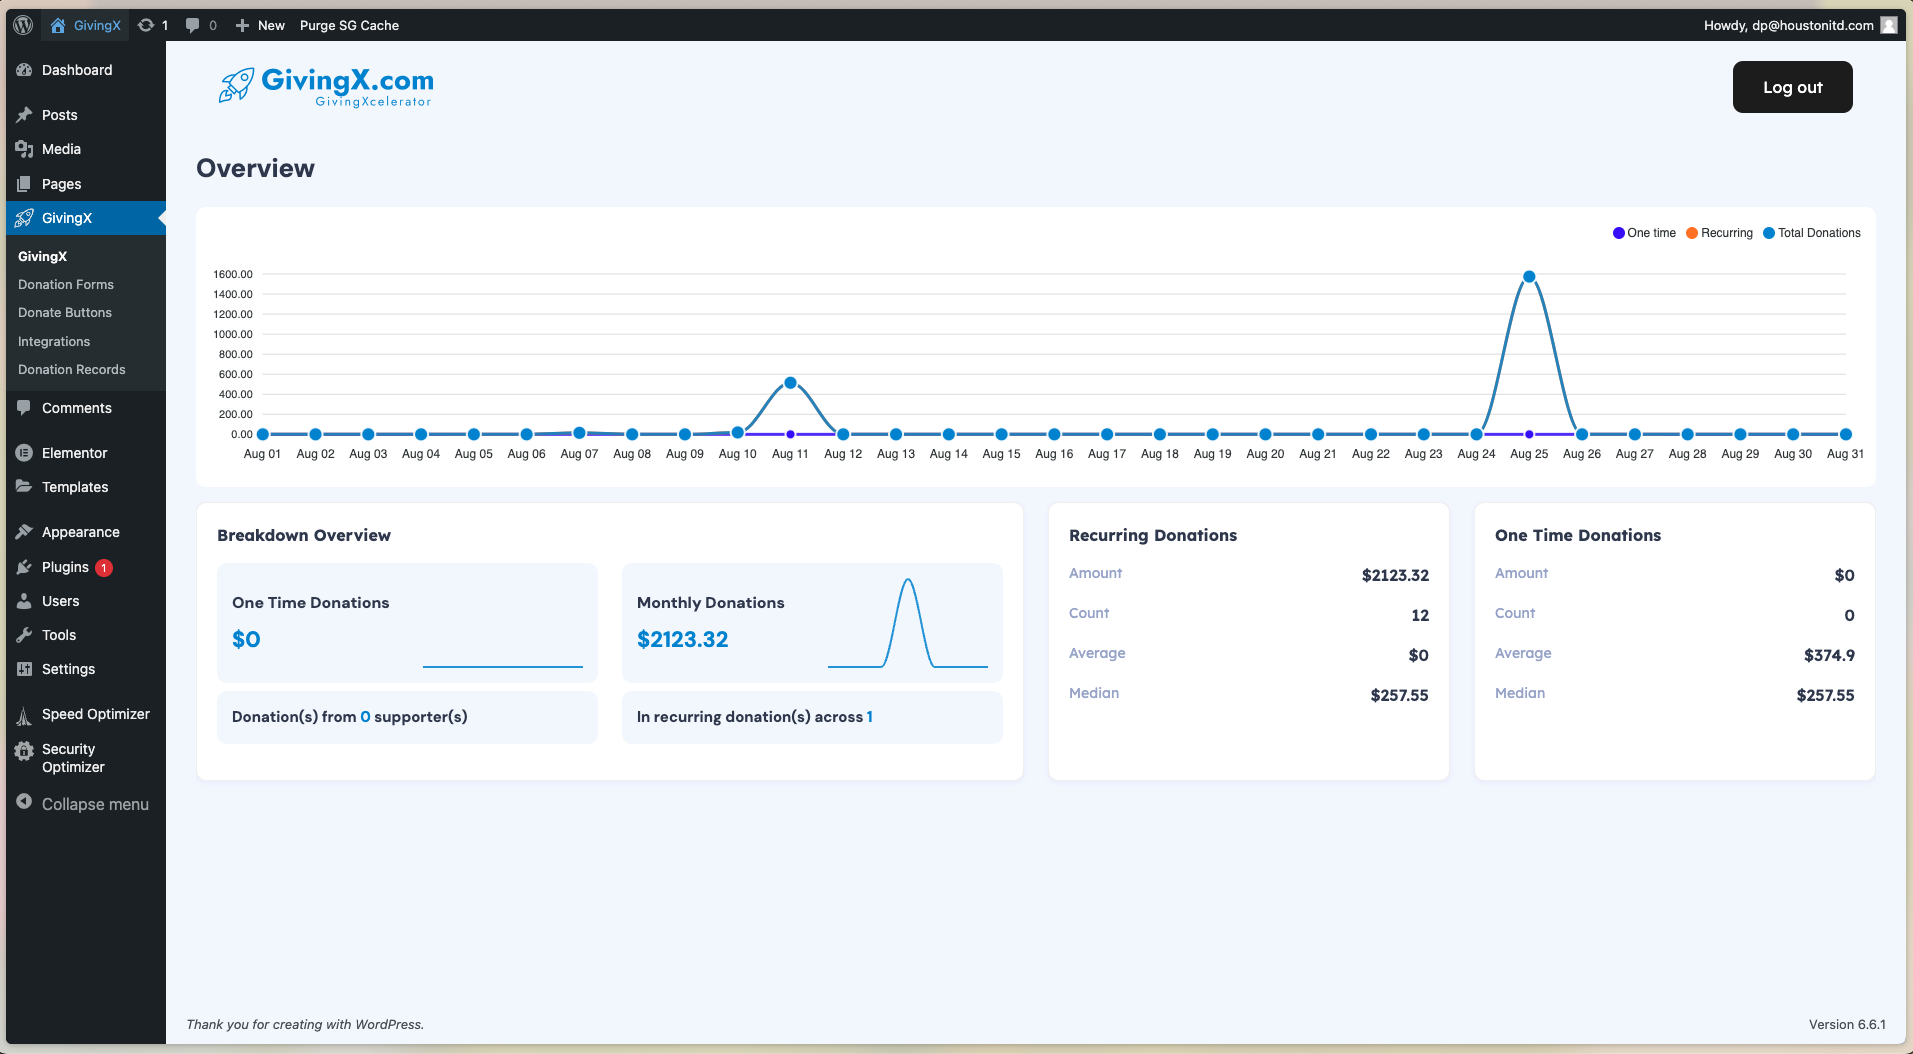Expand the Howdy user account menu
Viewport: 1913px width, 1054px height.
1788,25
